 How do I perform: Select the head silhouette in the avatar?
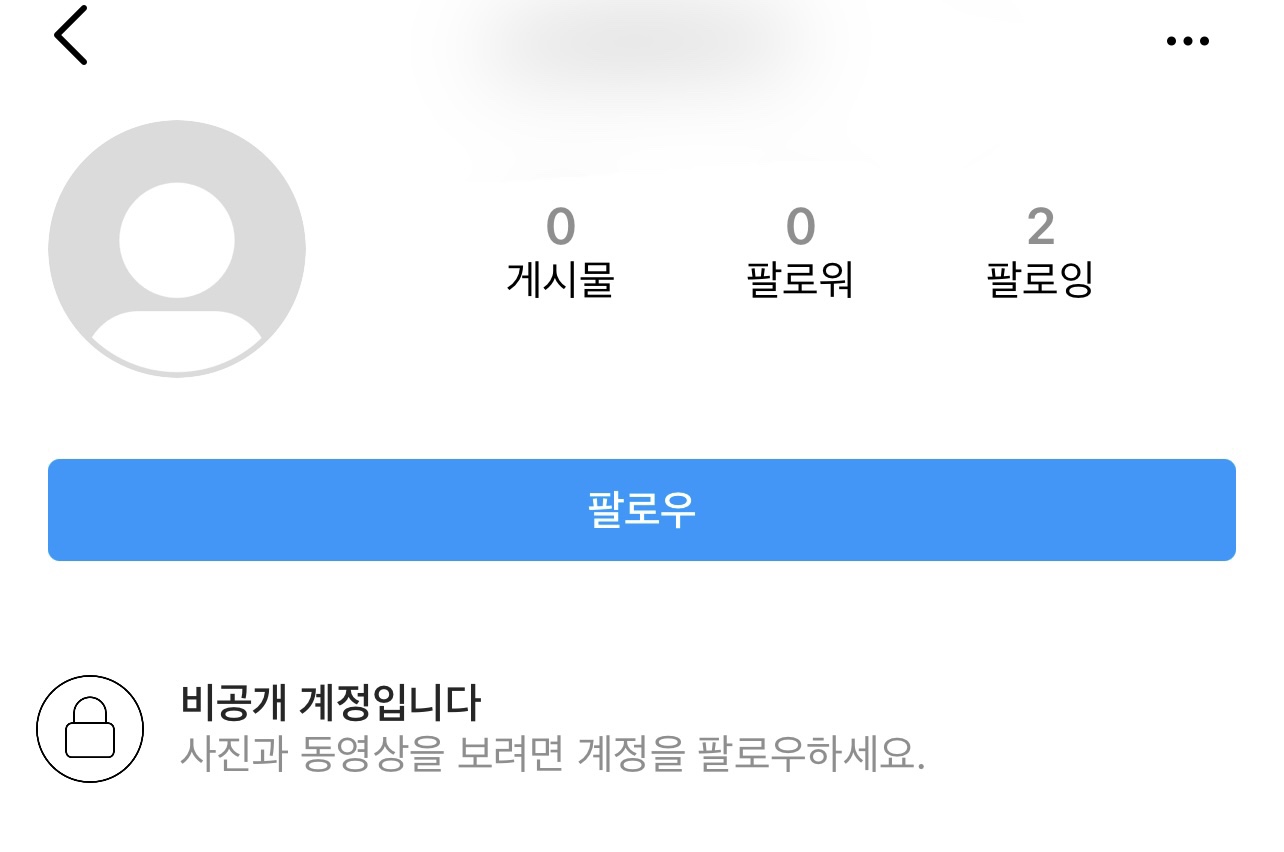click(177, 240)
